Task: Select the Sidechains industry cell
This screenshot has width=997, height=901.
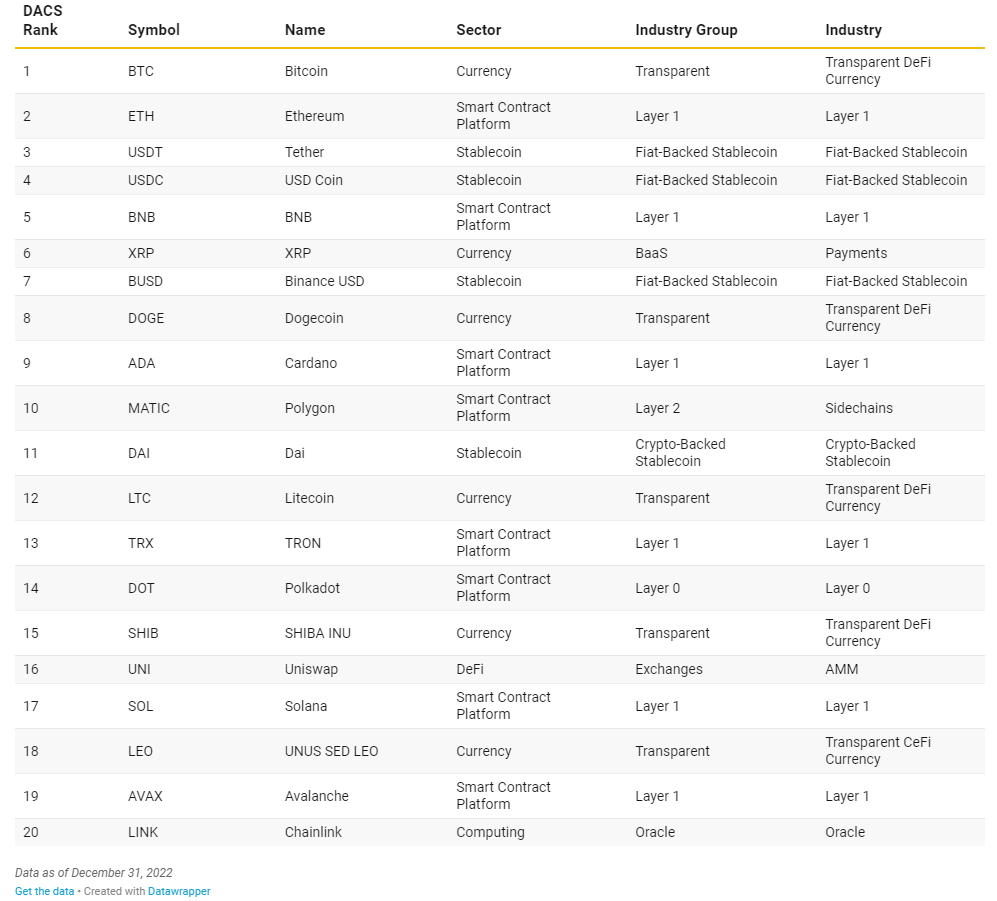Action: coord(859,408)
